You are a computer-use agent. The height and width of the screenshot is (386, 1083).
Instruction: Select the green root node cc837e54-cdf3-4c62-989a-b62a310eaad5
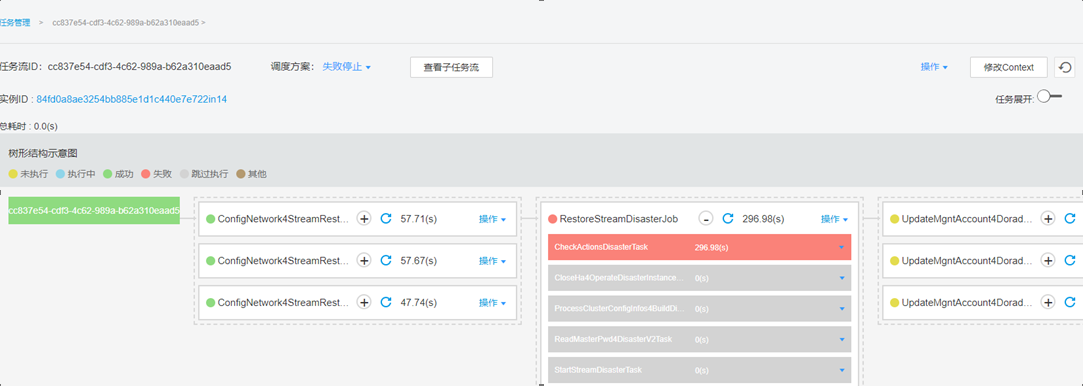(x=94, y=210)
